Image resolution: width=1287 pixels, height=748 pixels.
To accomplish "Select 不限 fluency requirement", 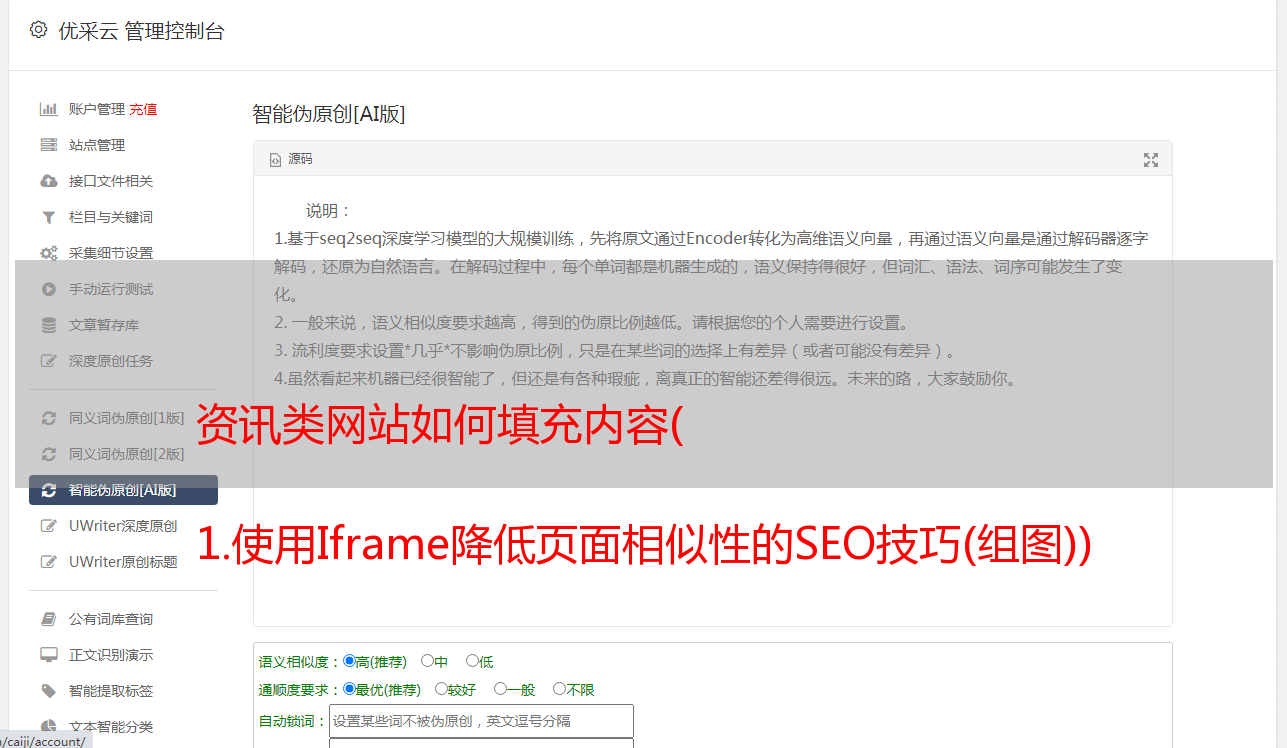I will tap(559, 689).
